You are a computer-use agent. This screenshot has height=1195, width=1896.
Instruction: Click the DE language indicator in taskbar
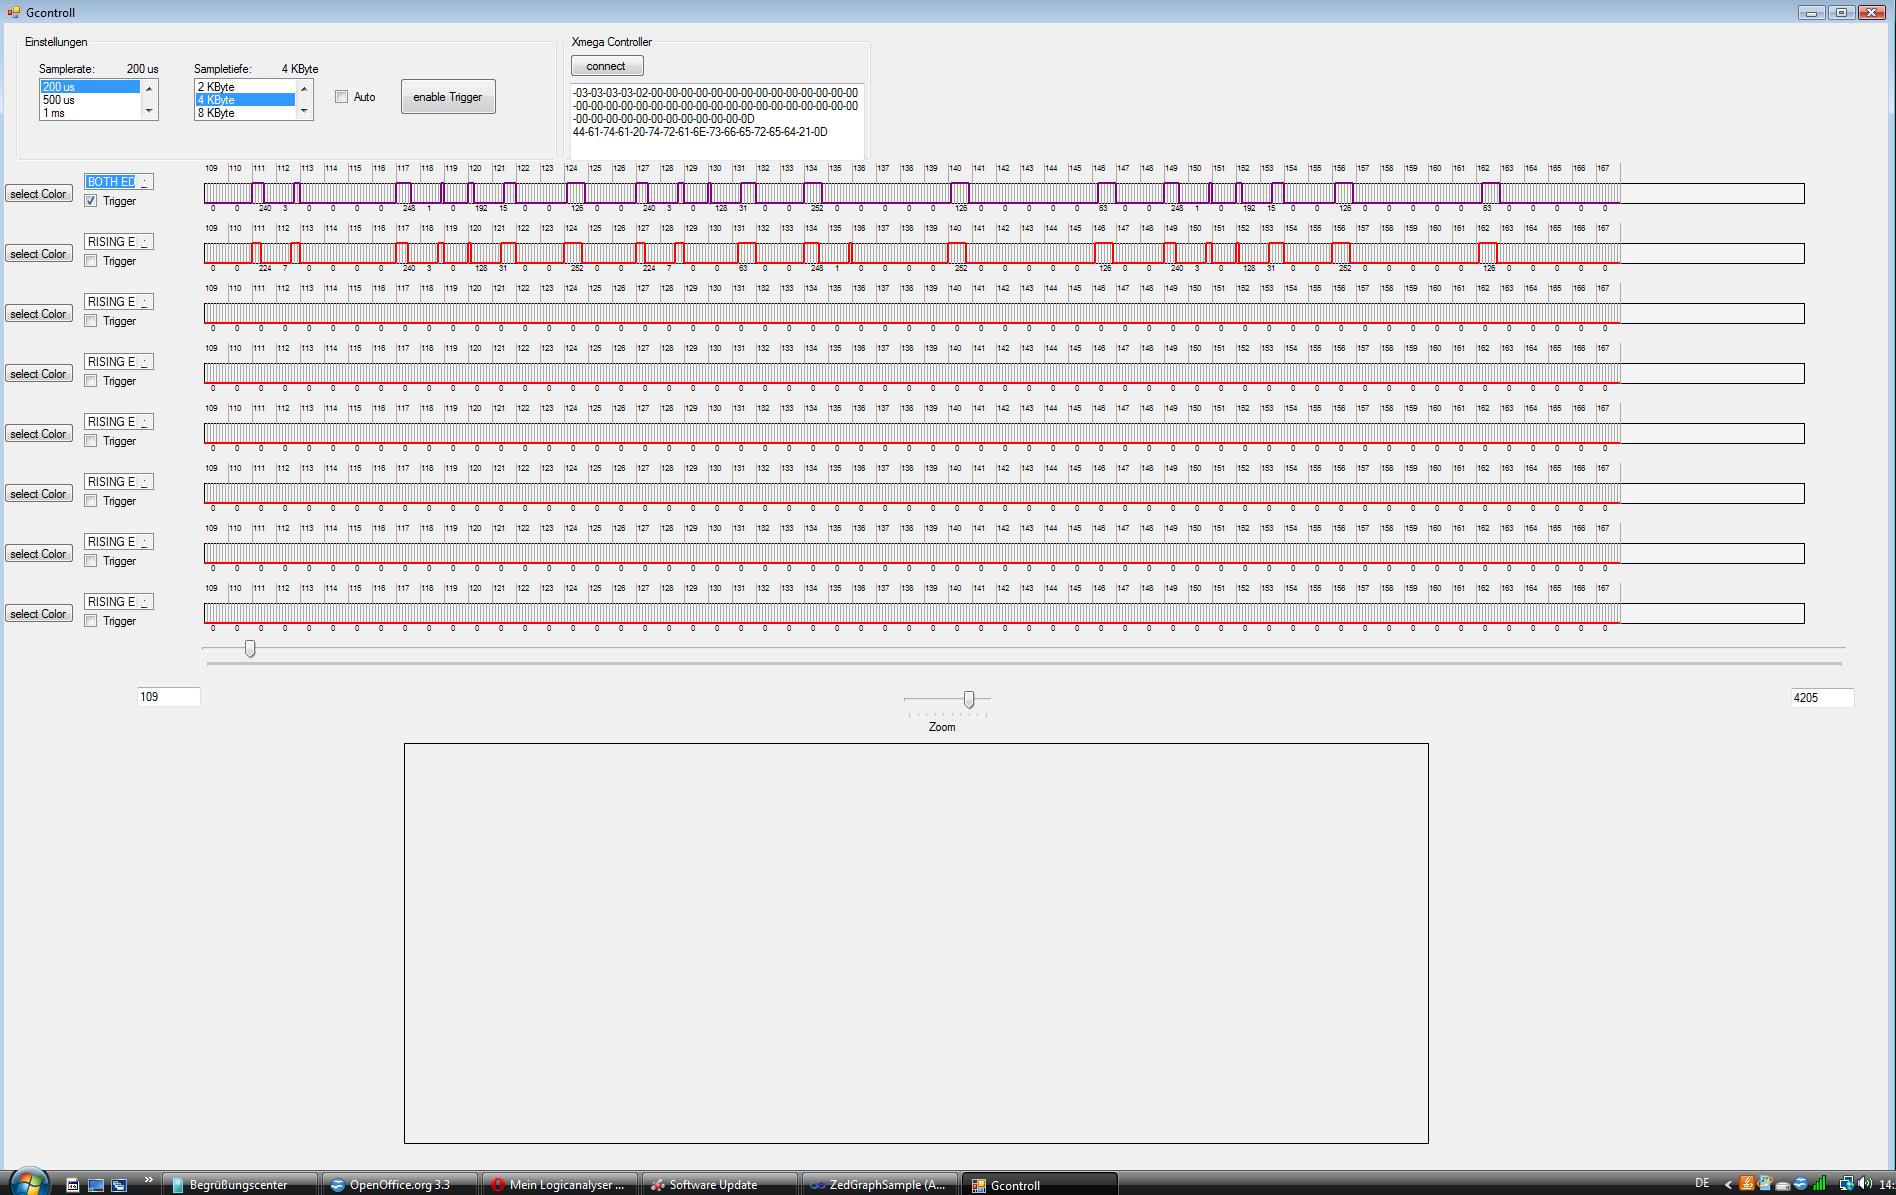[x=1702, y=1184]
